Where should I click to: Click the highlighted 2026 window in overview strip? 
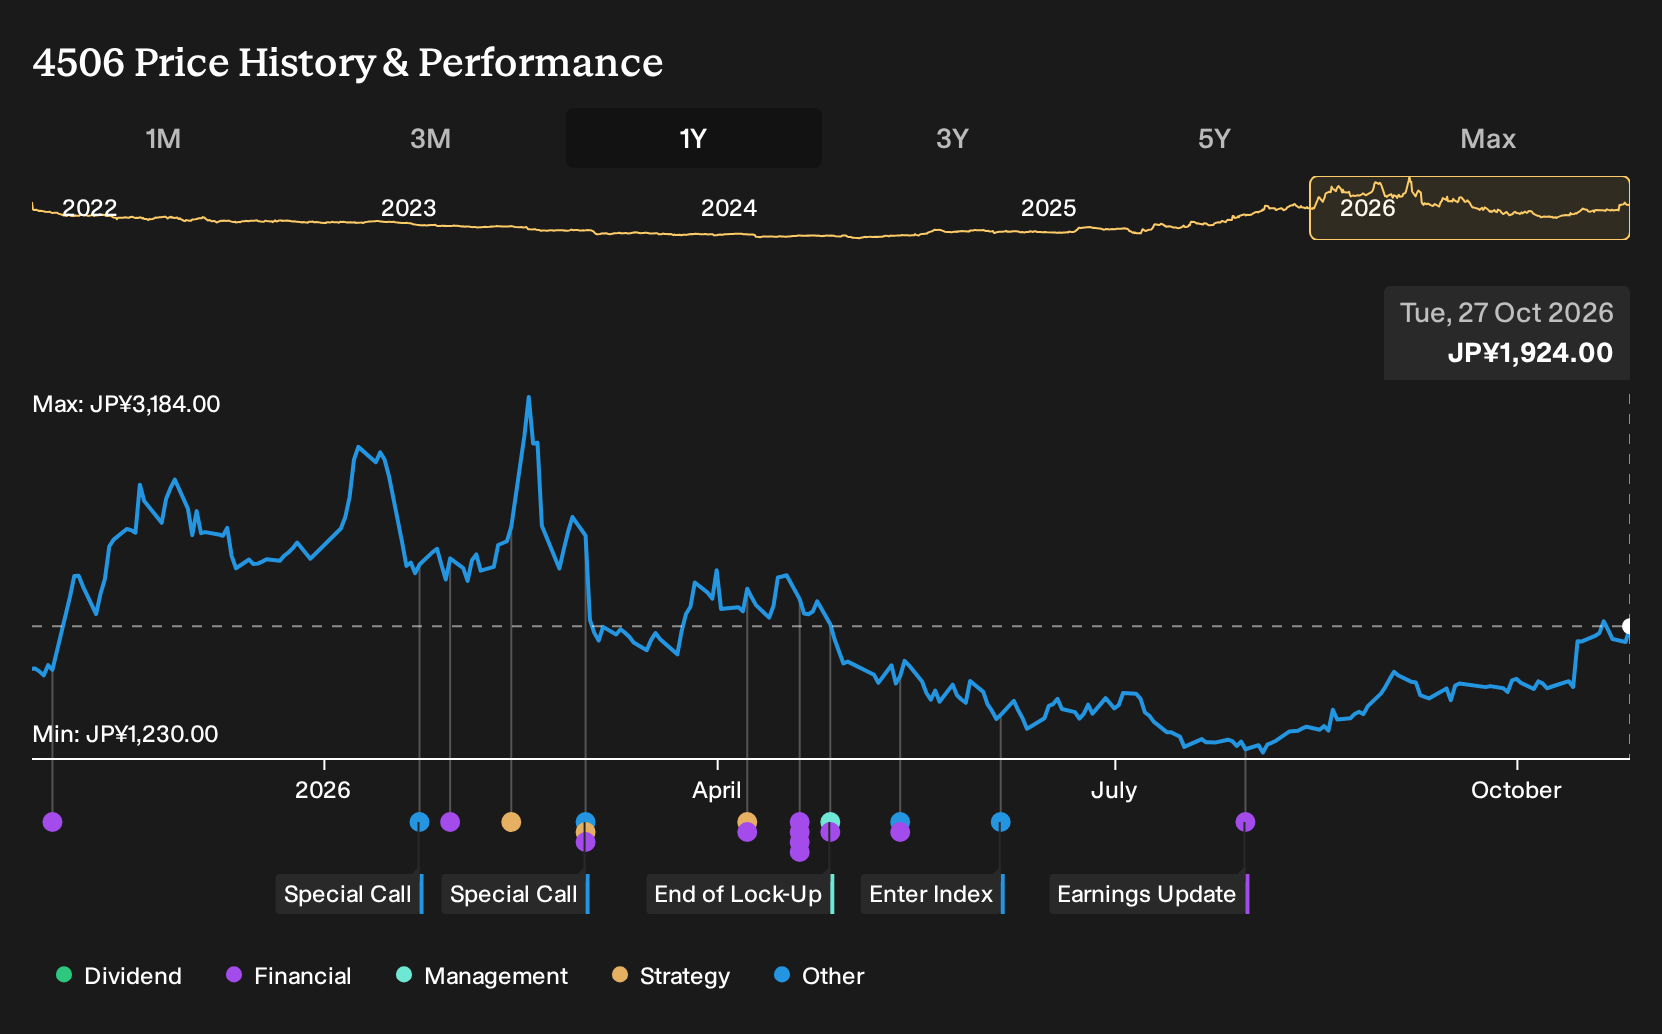click(x=1469, y=208)
